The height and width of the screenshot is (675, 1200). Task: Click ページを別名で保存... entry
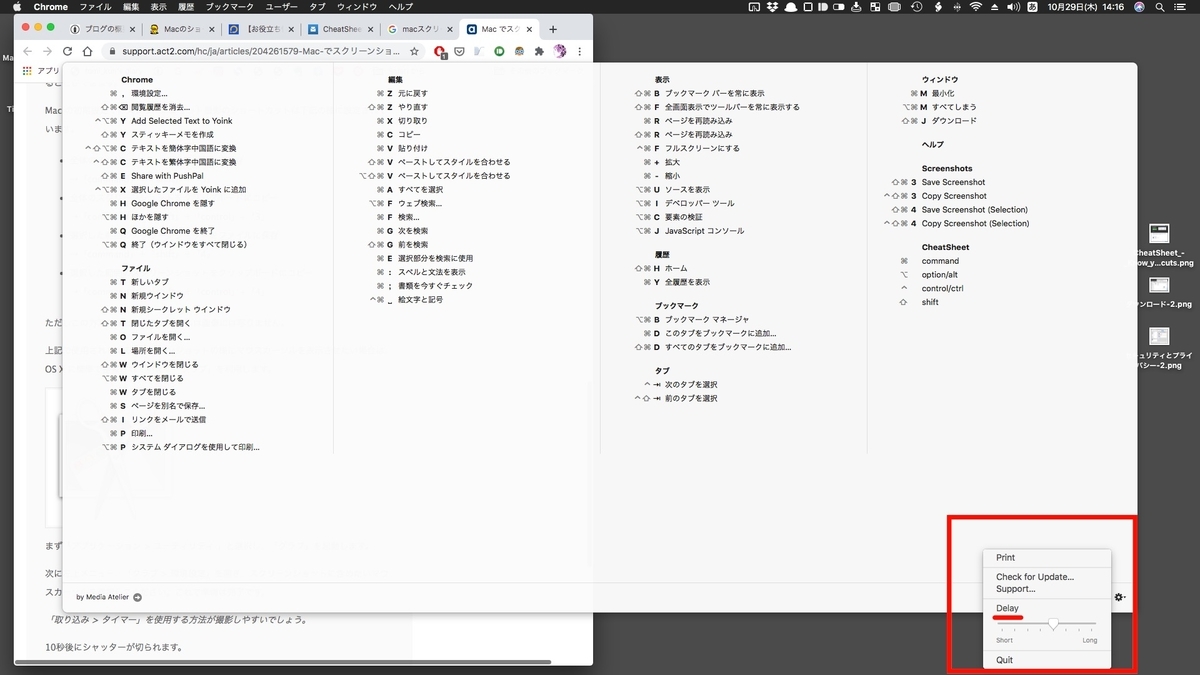click(167, 406)
